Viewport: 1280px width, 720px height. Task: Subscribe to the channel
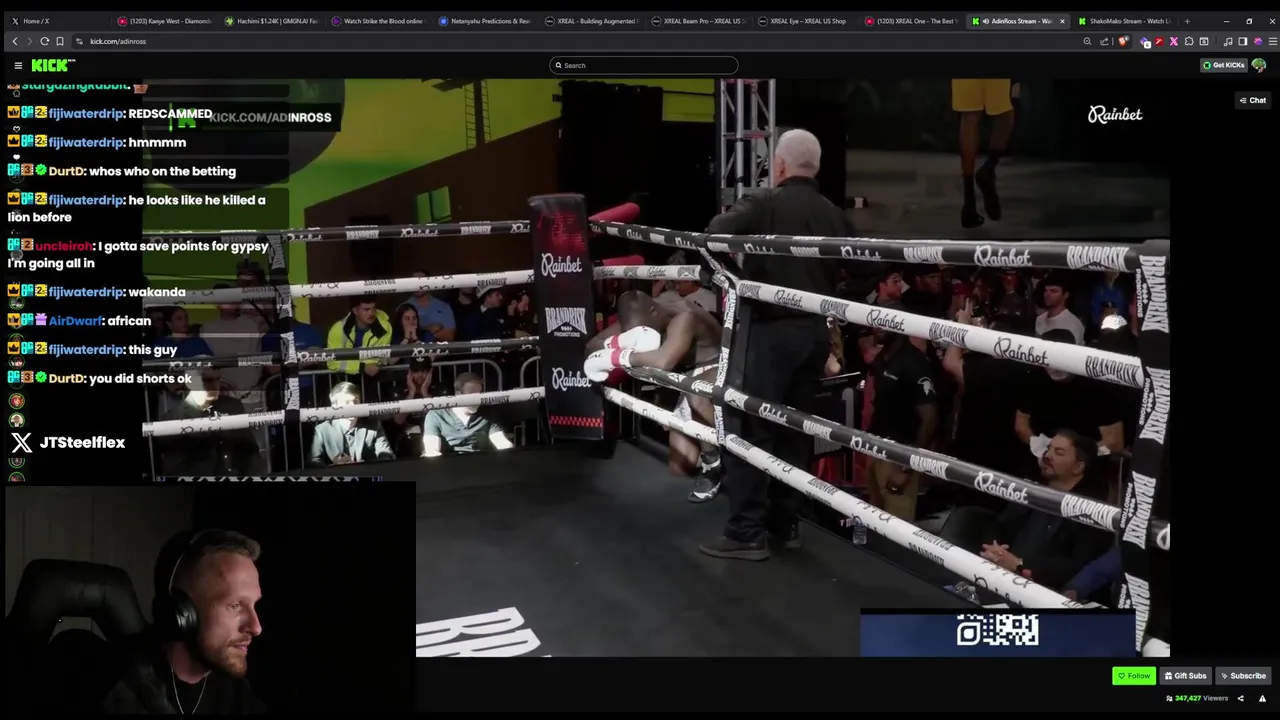[x=1243, y=676]
